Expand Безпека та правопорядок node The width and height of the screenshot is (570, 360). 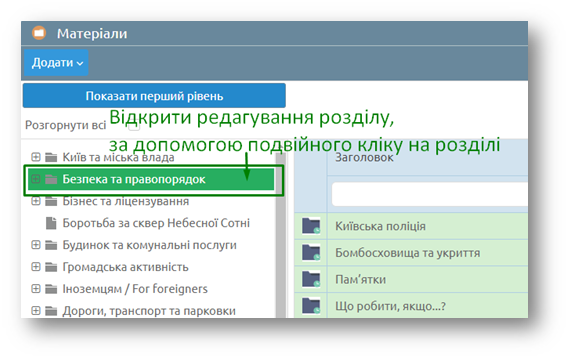(x=36, y=179)
